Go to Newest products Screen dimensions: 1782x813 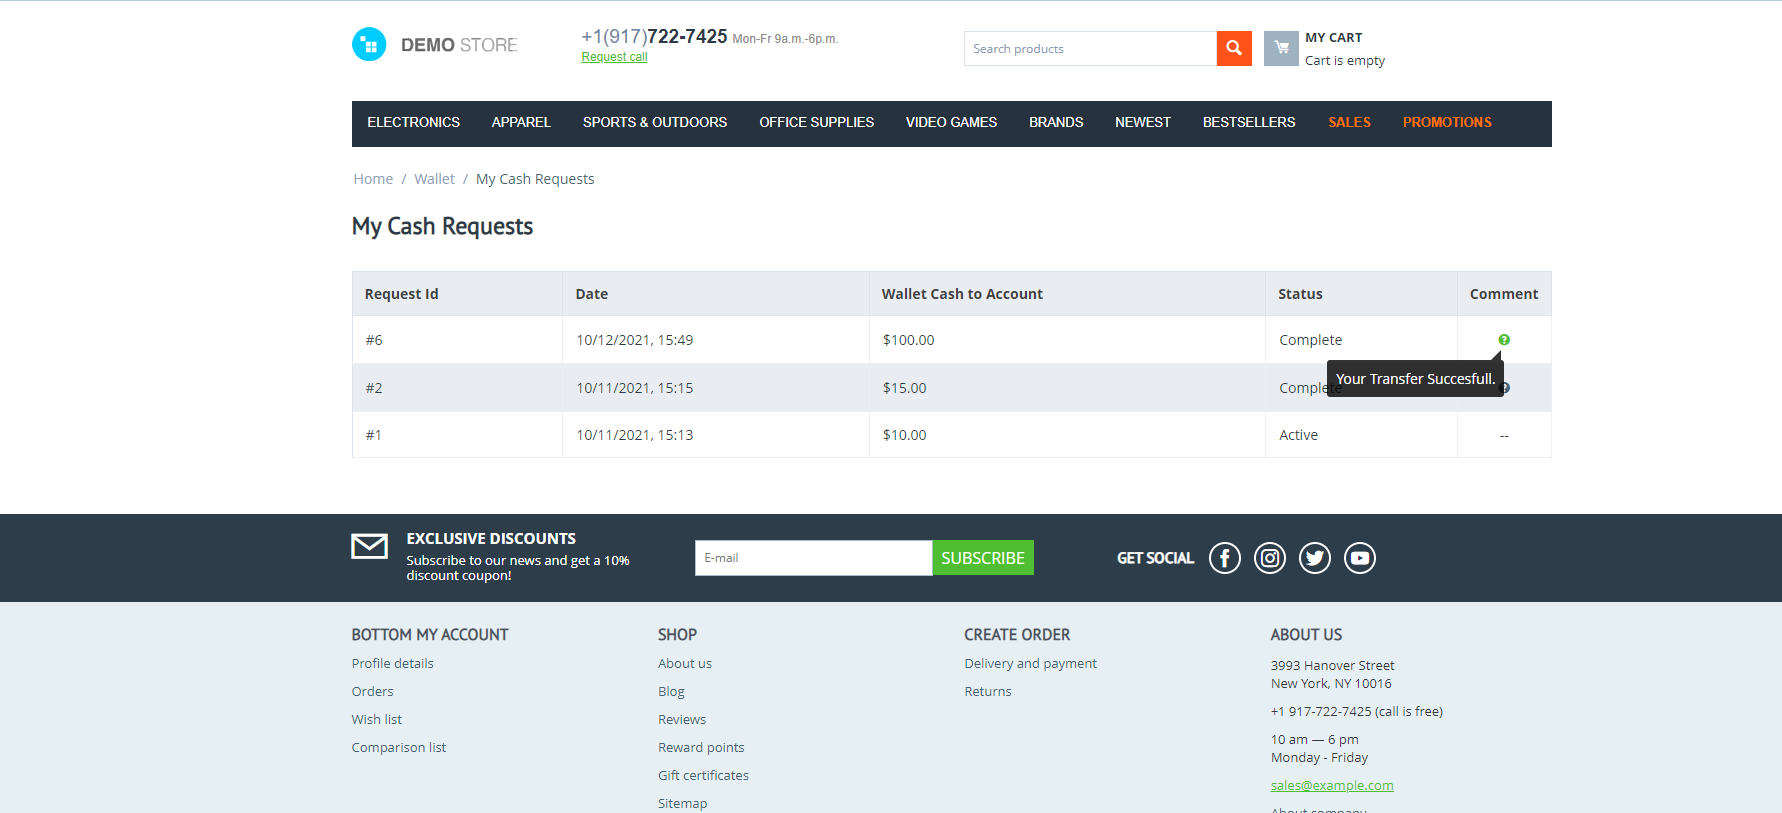coord(1143,122)
